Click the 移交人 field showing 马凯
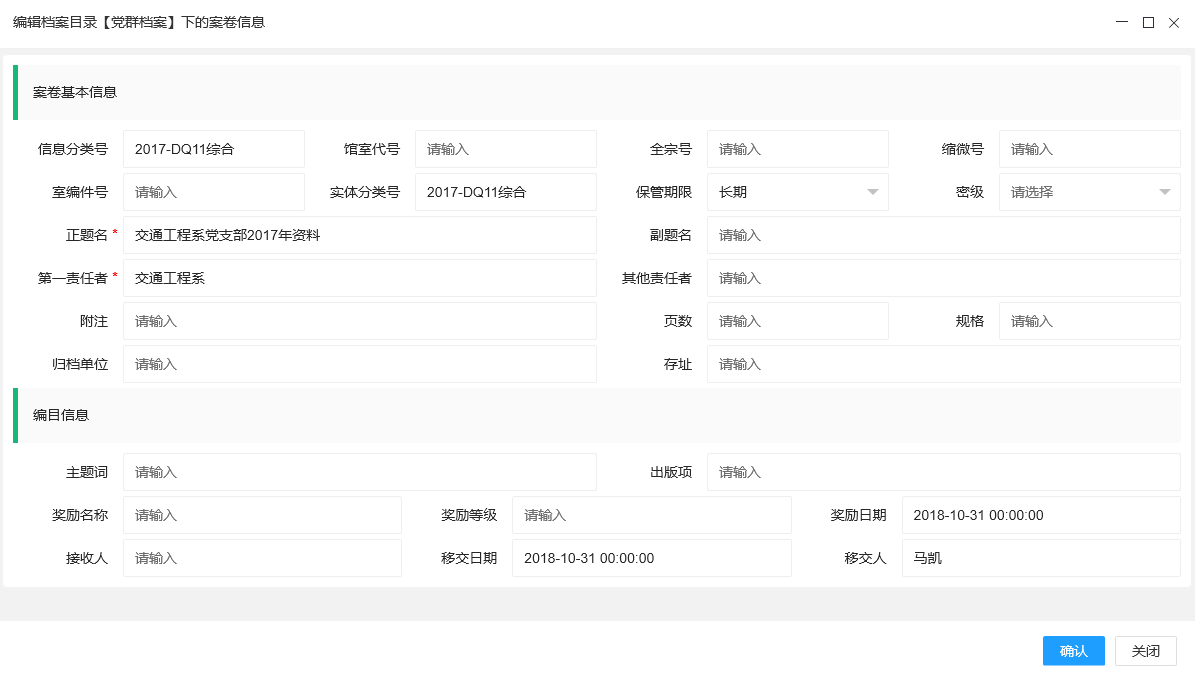The image size is (1195, 675). (x=1041, y=558)
